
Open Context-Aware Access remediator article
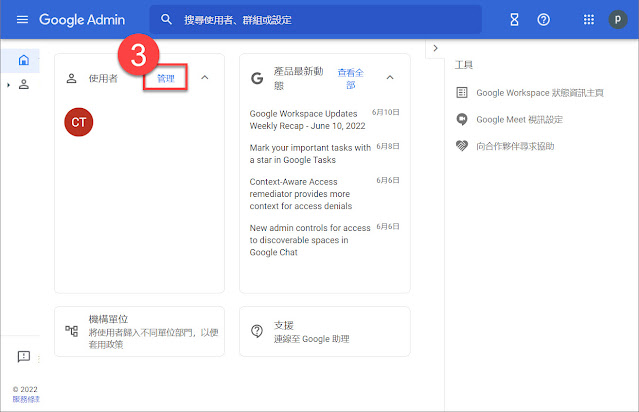[x=300, y=194]
